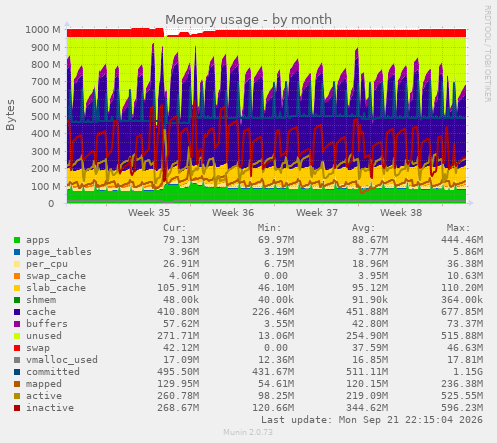Click the 'Week 35' x-axis label
Screen dimensions: 497x443
[x=149, y=213]
